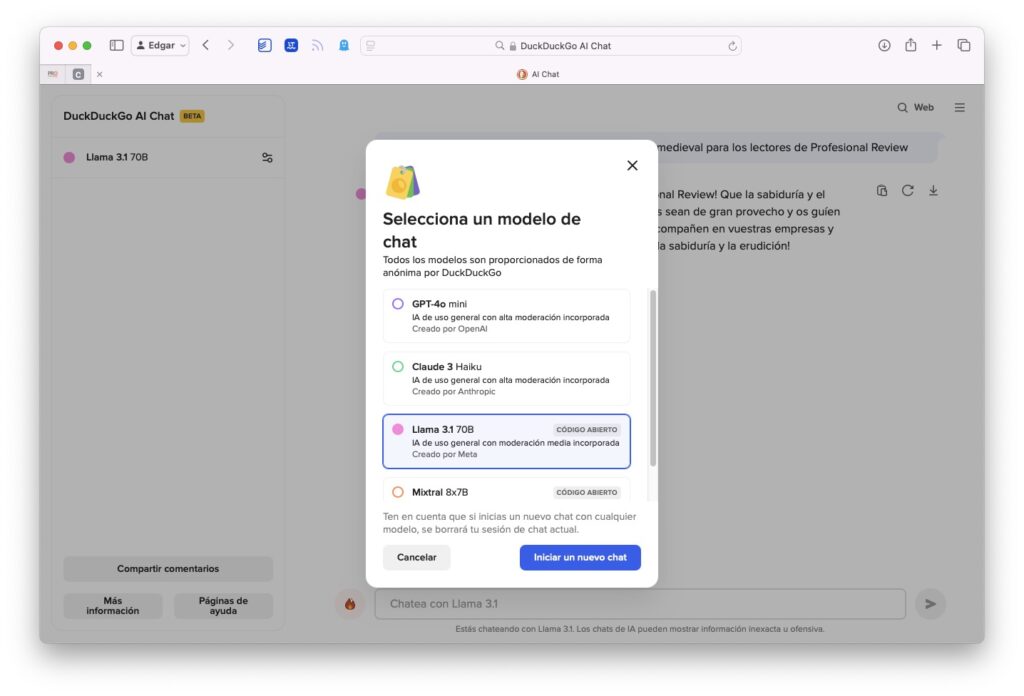1024x696 pixels.
Task: Close the model selection dialog
Action: coord(632,165)
